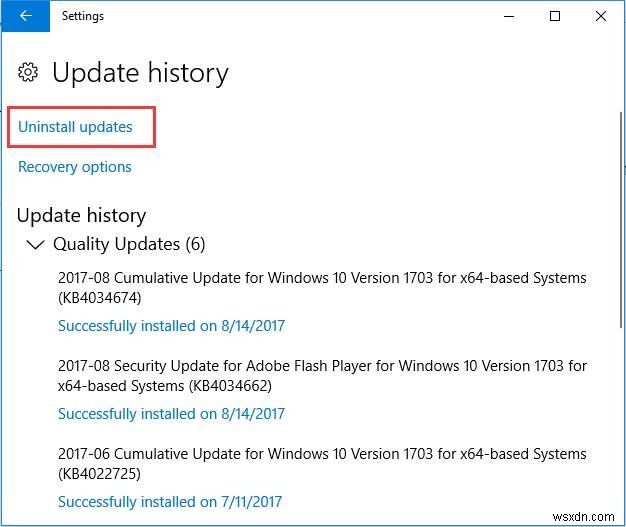Click the gear icon beside Update history
Image resolution: width=626 pixels, height=527 pixels.
coord(30,73)
